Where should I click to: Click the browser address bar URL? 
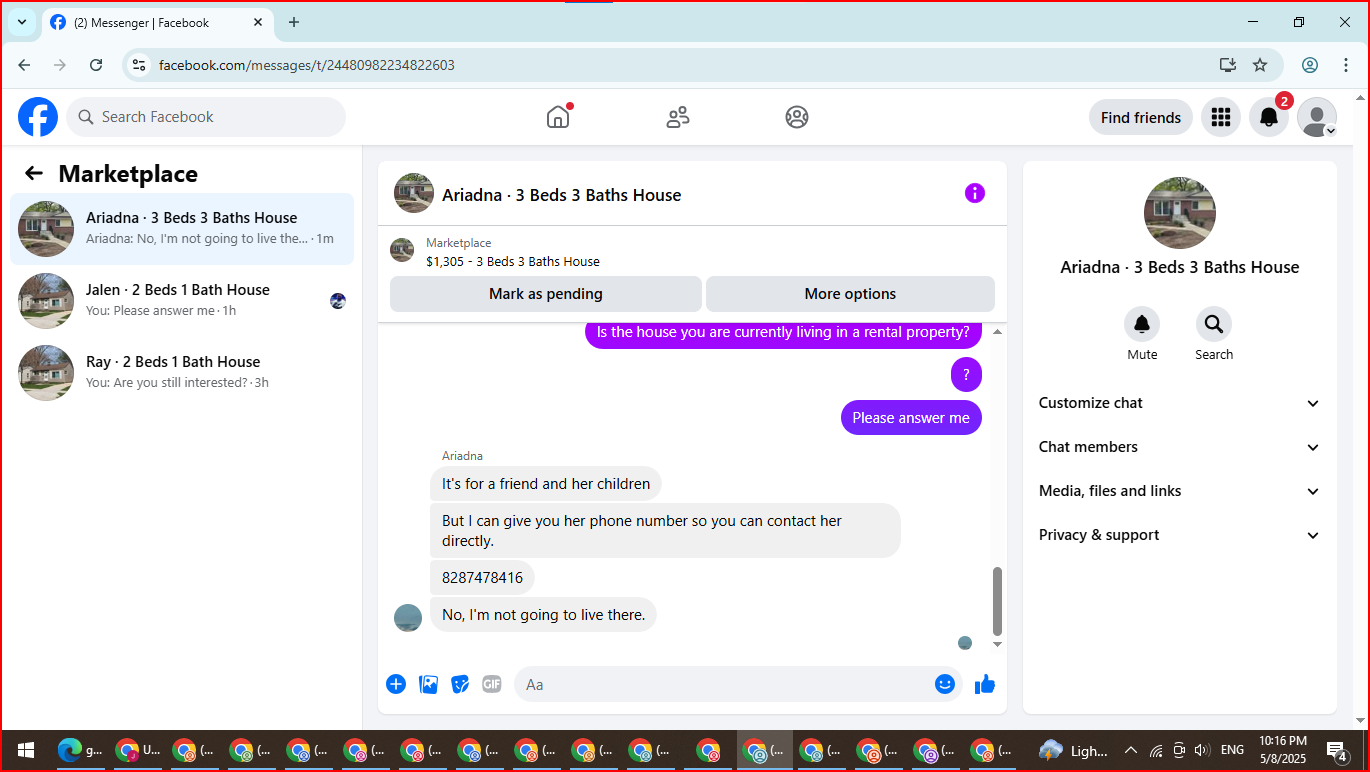click(307, 65)
